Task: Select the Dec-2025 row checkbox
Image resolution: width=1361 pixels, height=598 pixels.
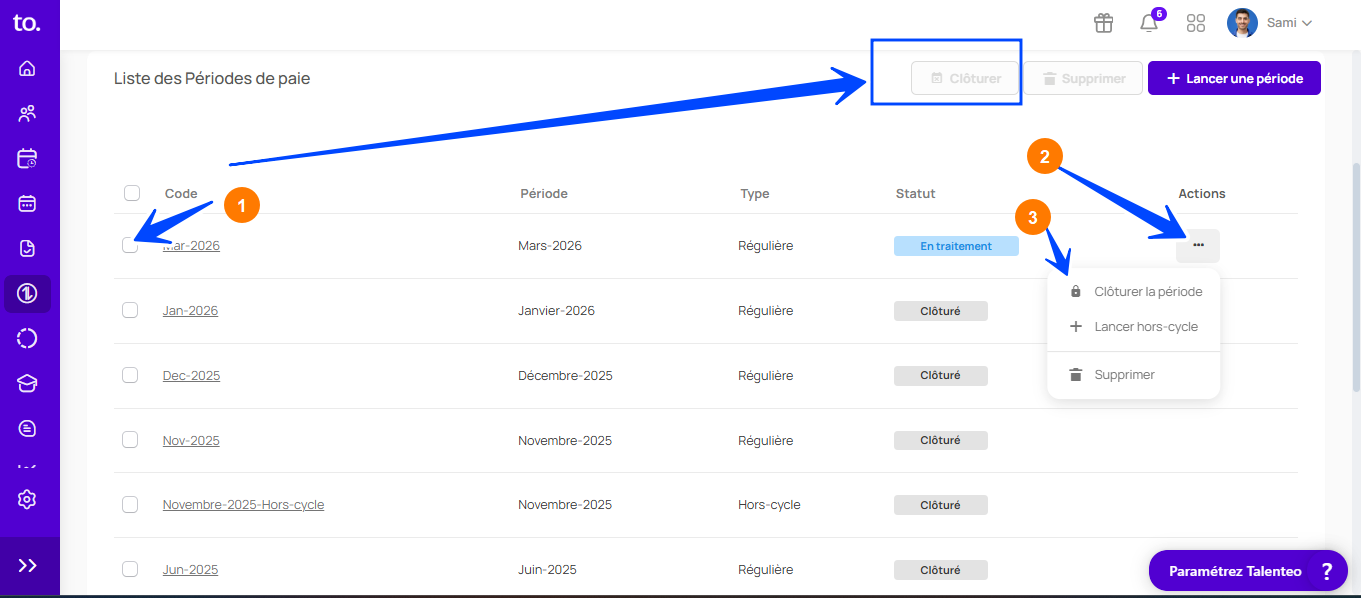Action: [x=130, y=375]
